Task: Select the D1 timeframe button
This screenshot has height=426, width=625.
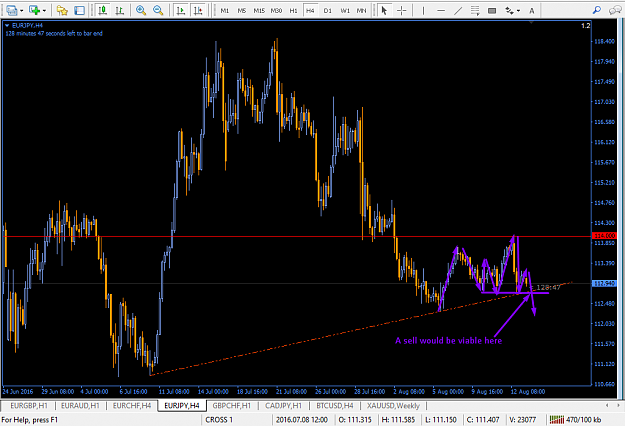Action: (x=328, y=10)
